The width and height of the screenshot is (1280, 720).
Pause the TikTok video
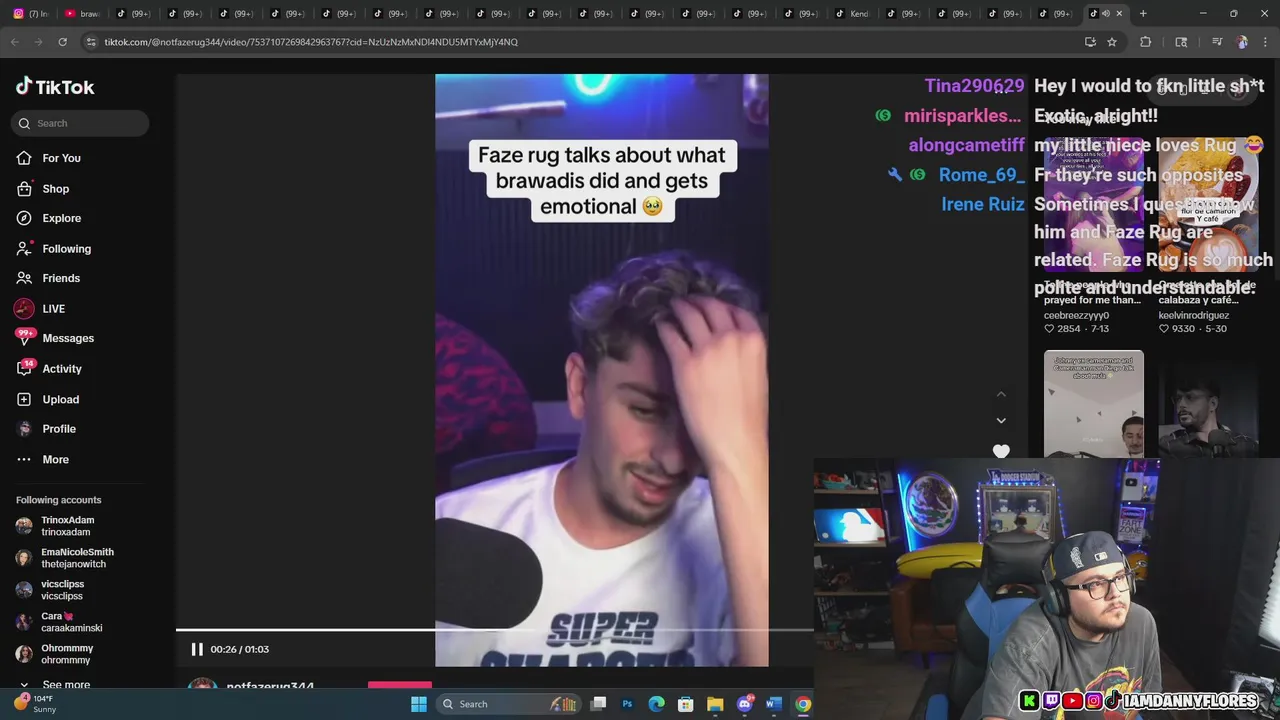pos(197,649)
